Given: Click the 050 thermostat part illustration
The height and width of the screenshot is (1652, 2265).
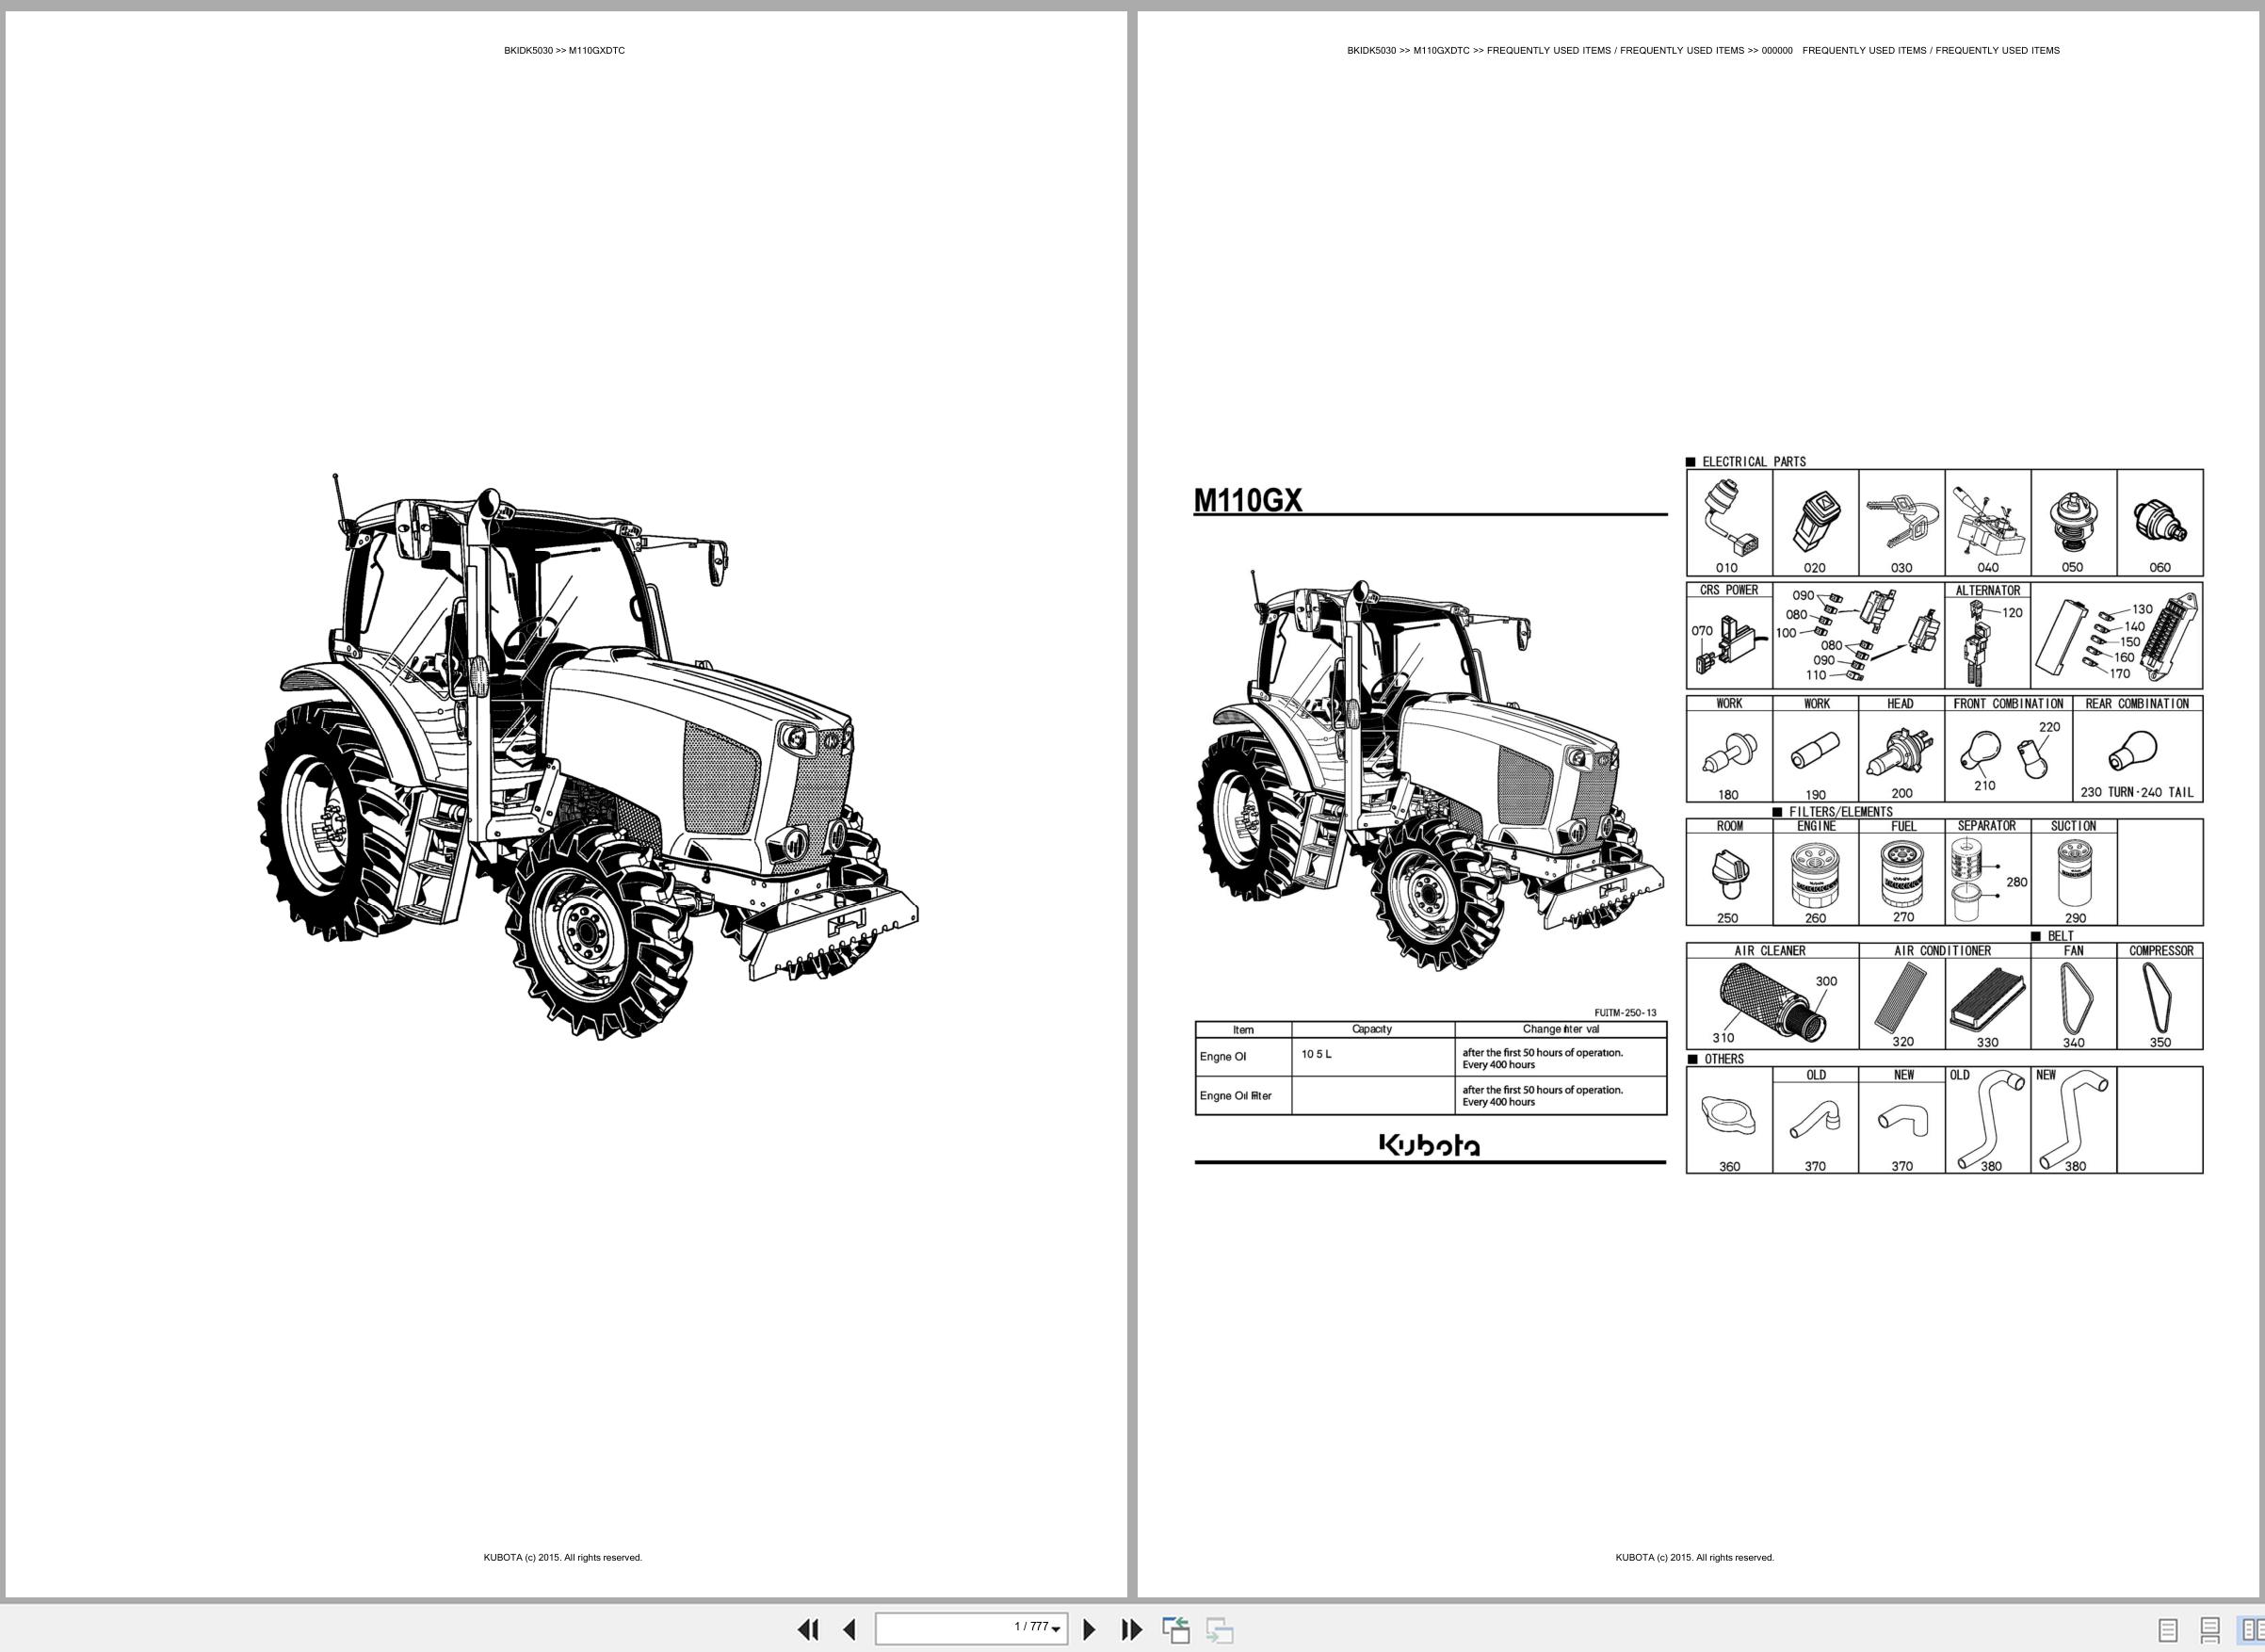Looking at the screenshot, I should (2073, 523).
